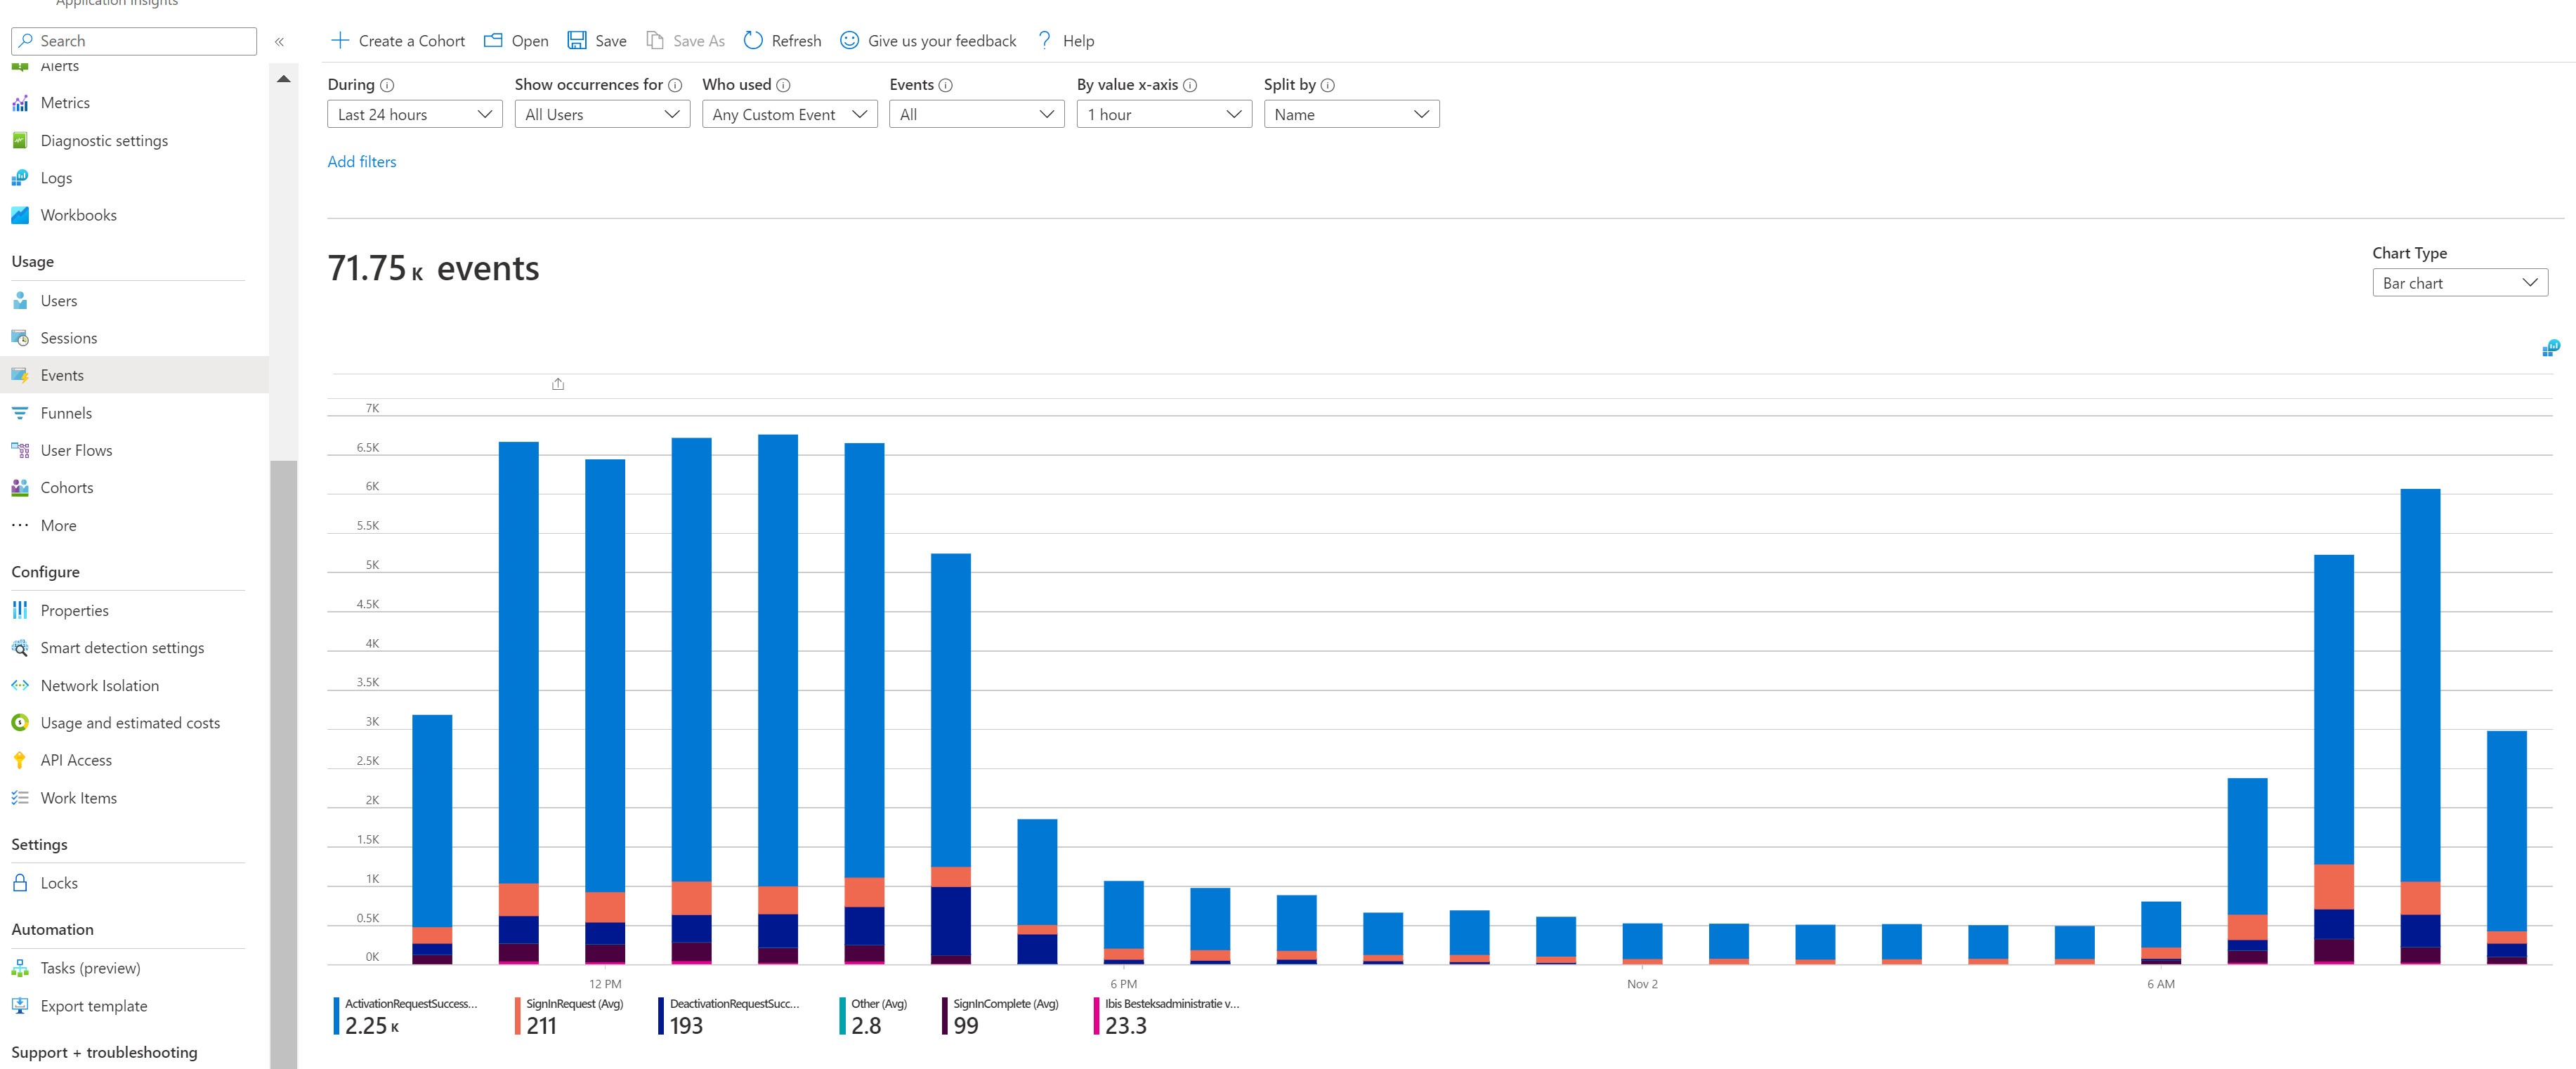Click the info icon beside Show occurrences for

(675, 85)
